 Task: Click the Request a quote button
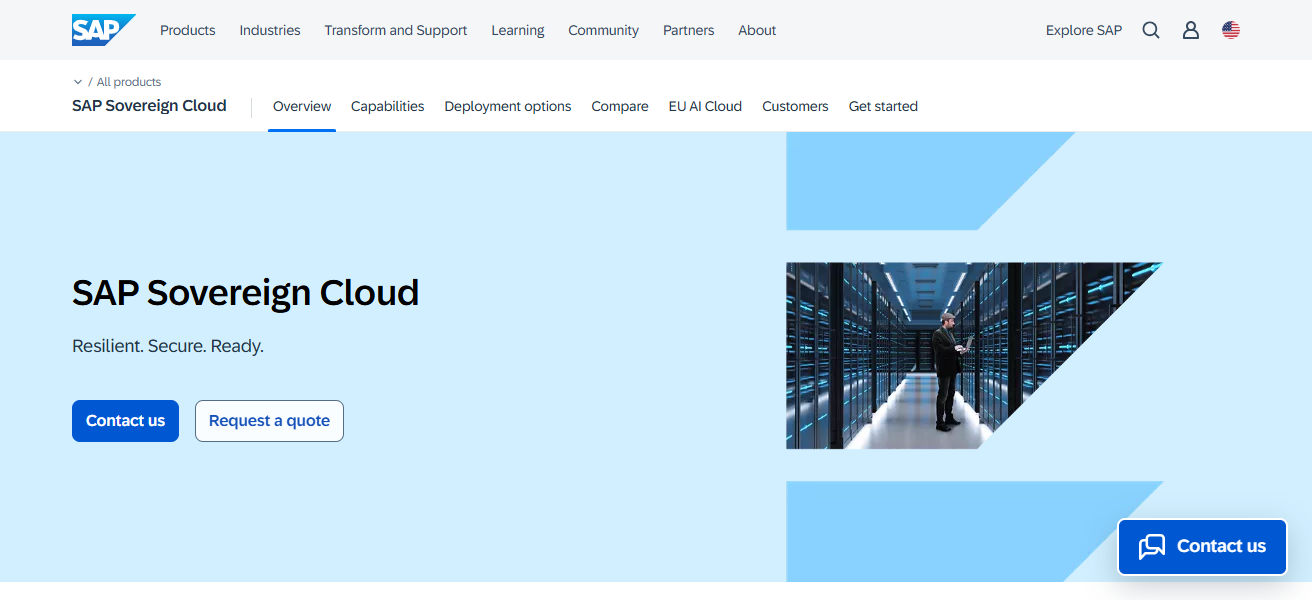269,420
